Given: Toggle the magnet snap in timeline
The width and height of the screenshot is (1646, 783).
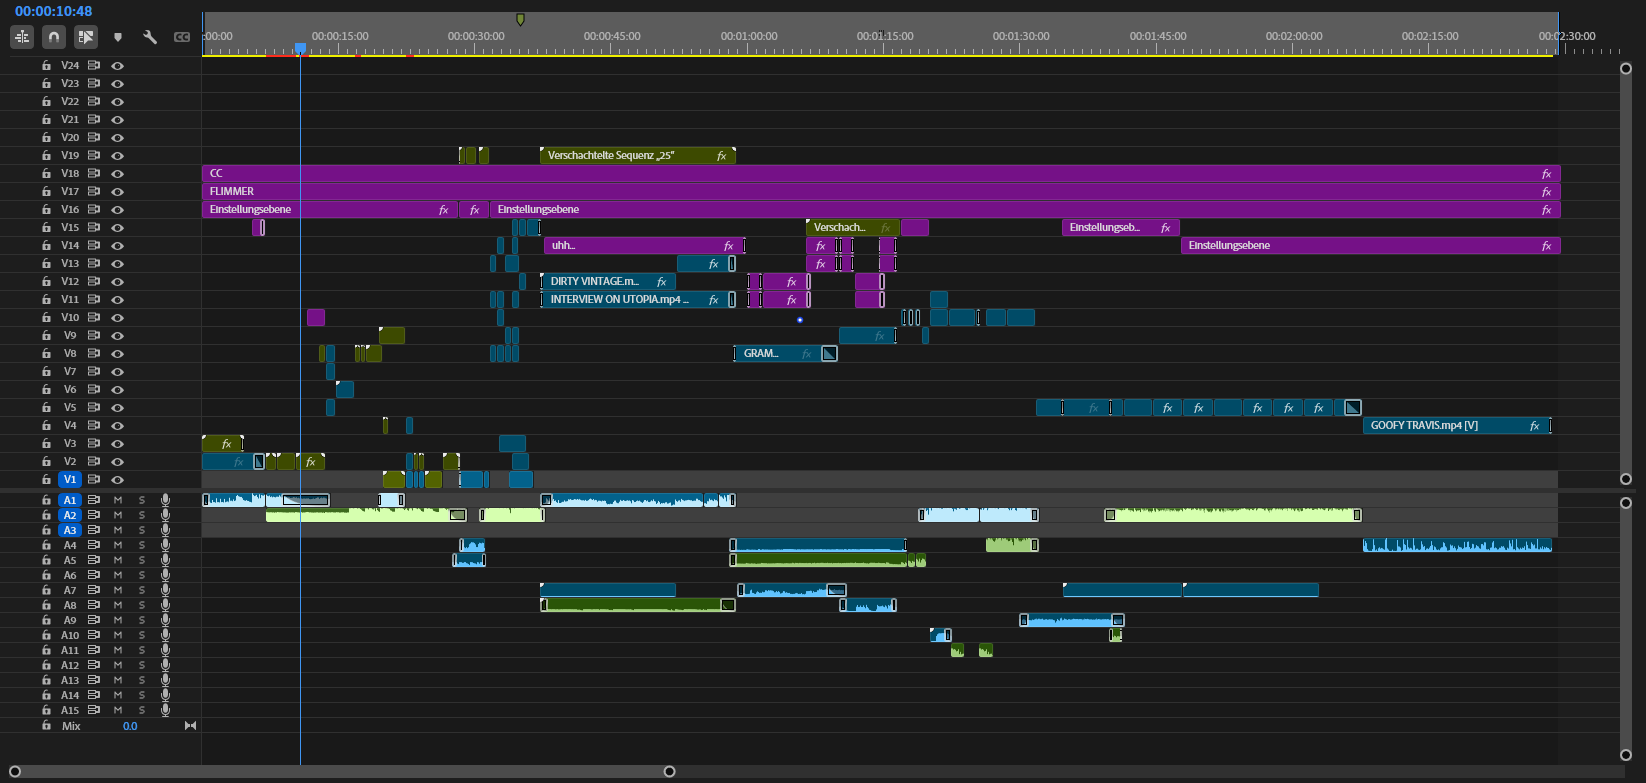Looking at the screenshot, I should tap(54, 37).
